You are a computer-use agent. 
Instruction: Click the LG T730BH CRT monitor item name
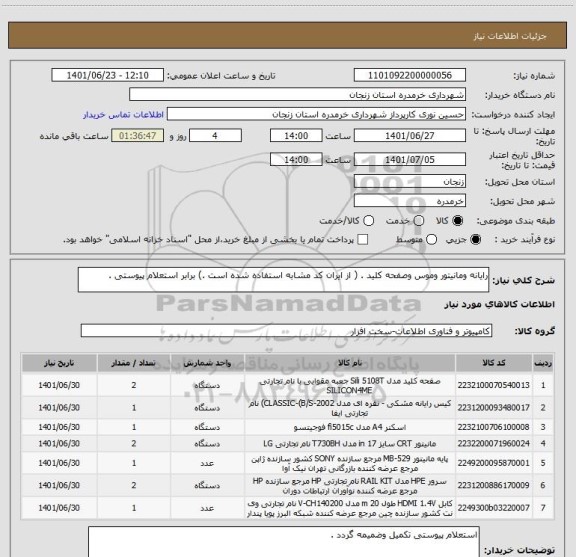tap(350, 444)
